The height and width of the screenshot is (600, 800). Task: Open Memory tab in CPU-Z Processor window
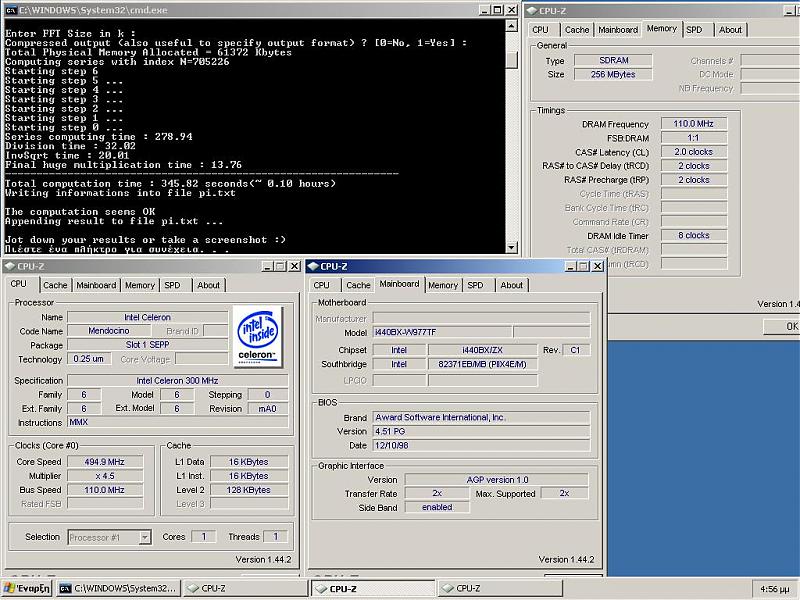pyautogui.click(x=140, y=285)
